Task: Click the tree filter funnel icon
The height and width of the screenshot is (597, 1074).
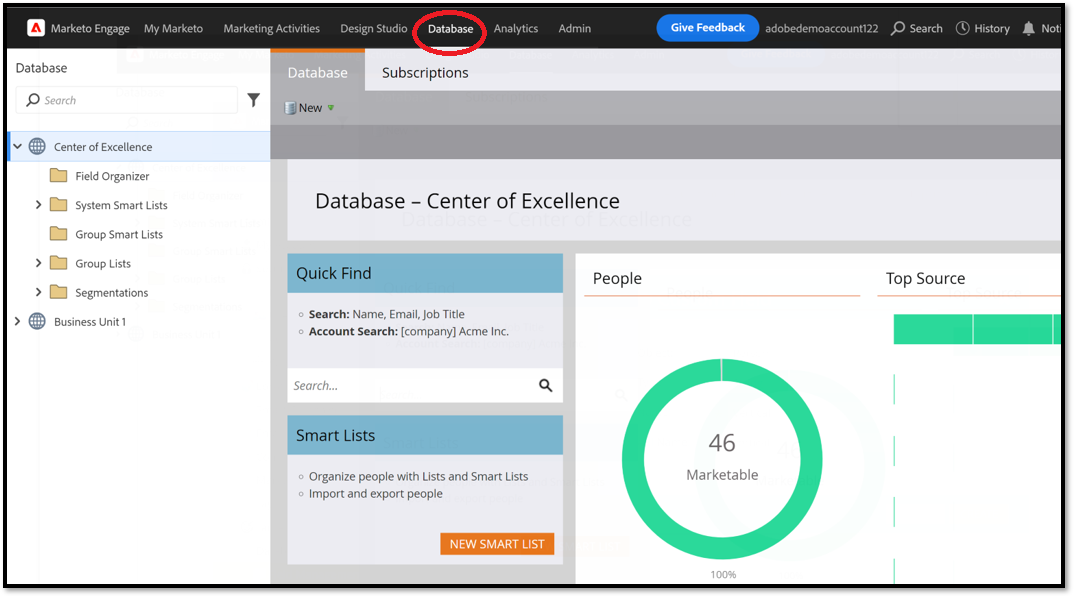Action: coord(253,100)
